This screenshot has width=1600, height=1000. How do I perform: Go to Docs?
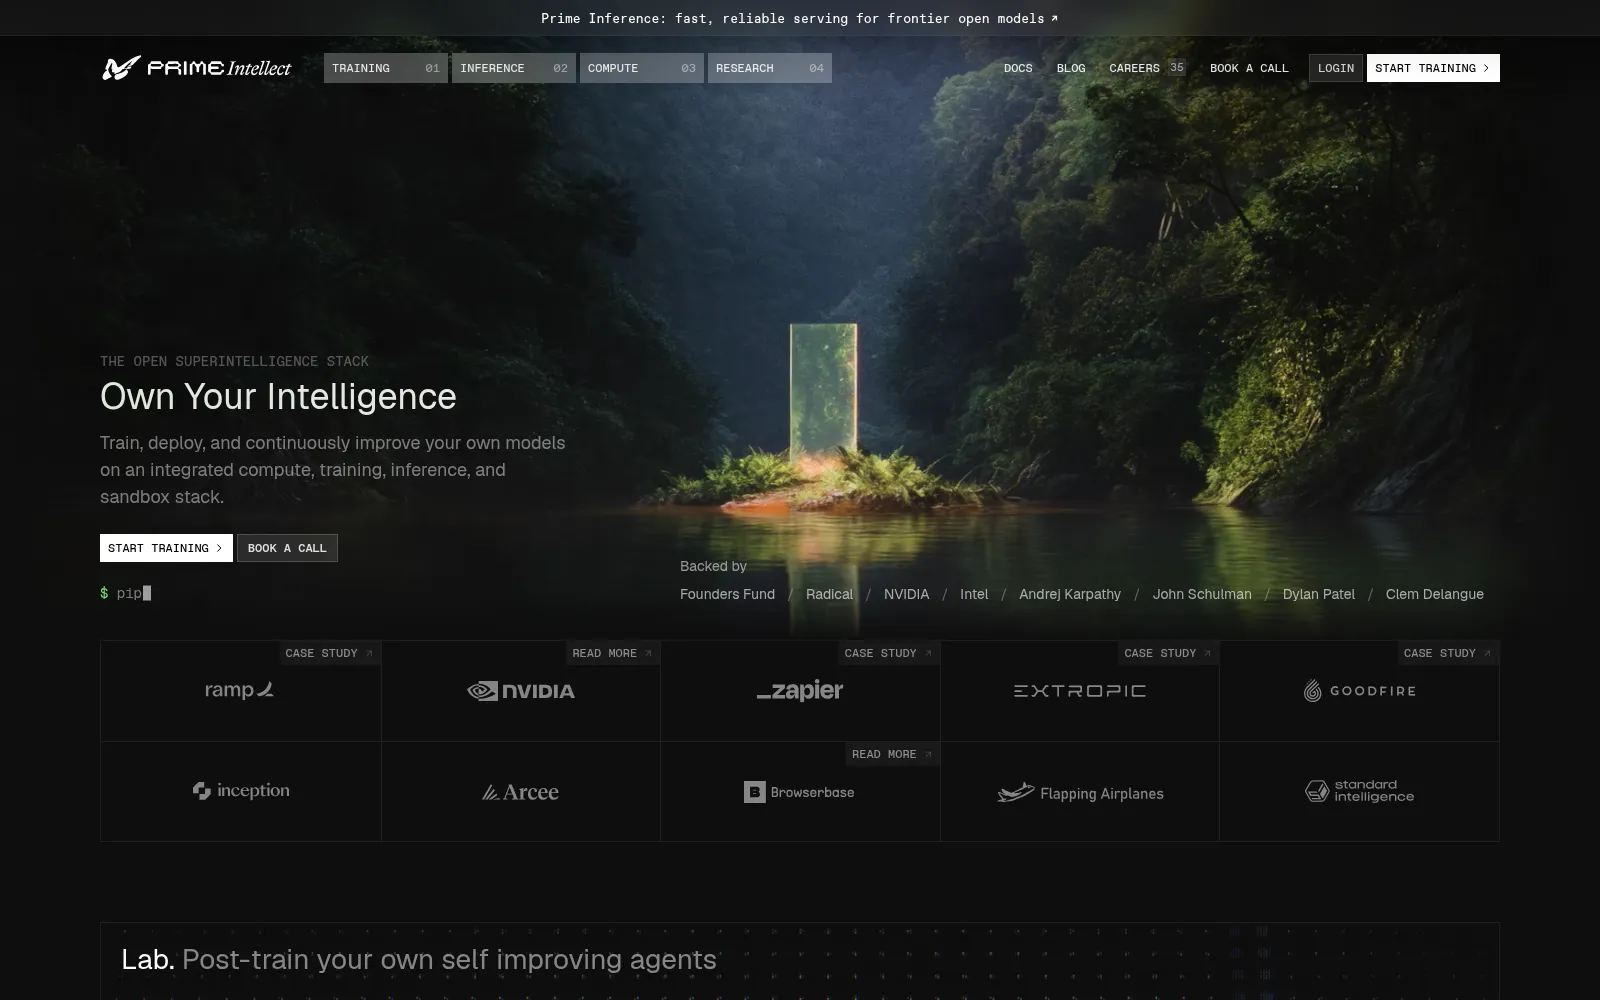tap(1018, 68)
